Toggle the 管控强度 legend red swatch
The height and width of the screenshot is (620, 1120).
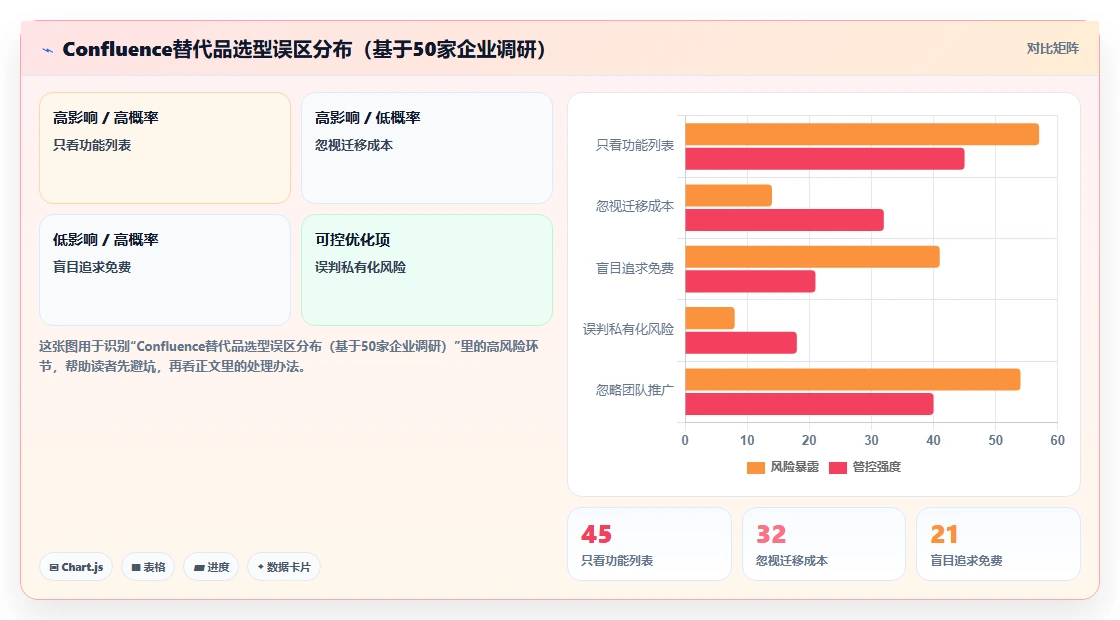pyautogui.click(x=838, y=468)
